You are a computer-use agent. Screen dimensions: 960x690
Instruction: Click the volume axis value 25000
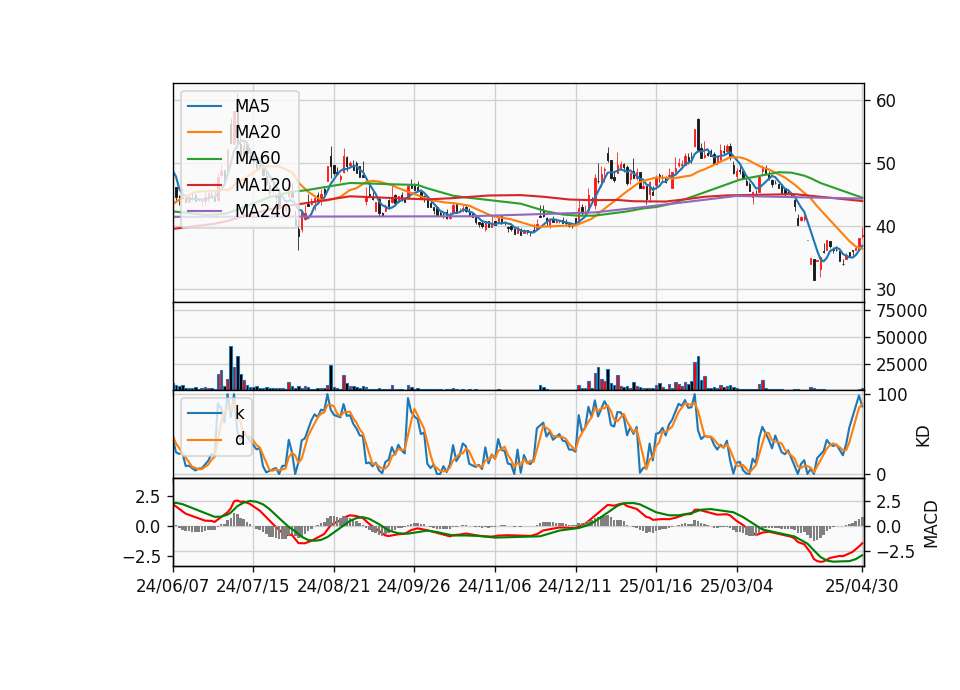tap(901, 365)
